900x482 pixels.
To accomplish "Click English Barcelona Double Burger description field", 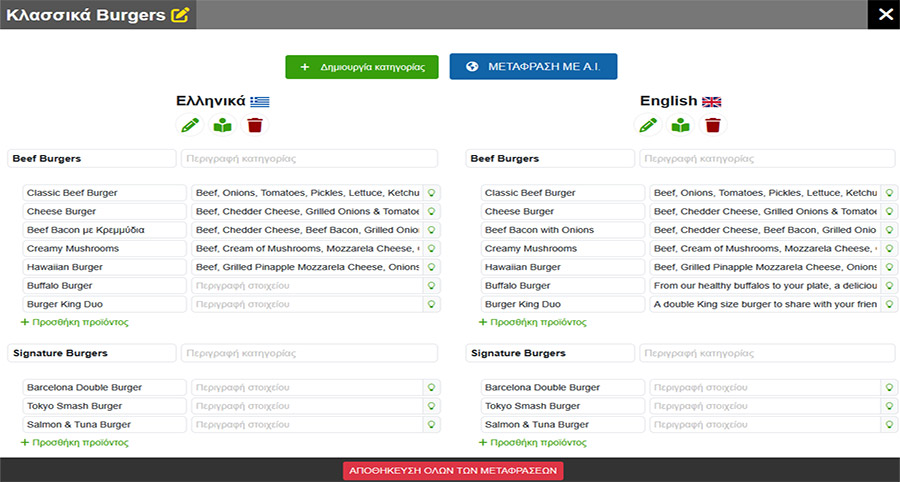I will pyautogui.click(x=765, y=387).
